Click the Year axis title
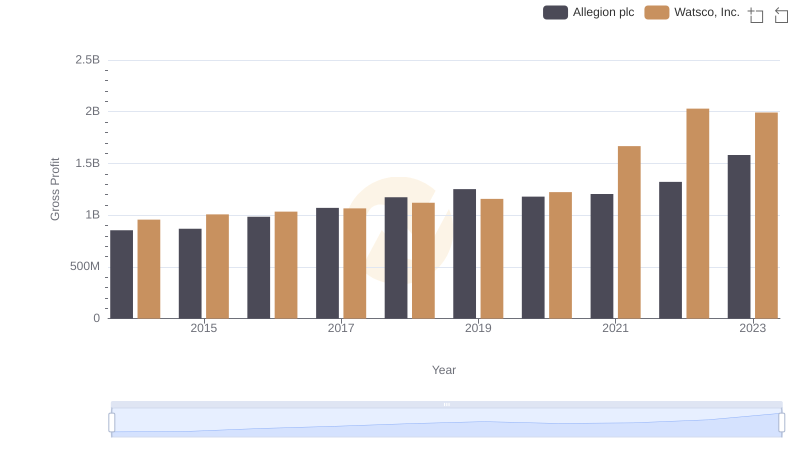 pyautogui.click(x=444, y=370)
